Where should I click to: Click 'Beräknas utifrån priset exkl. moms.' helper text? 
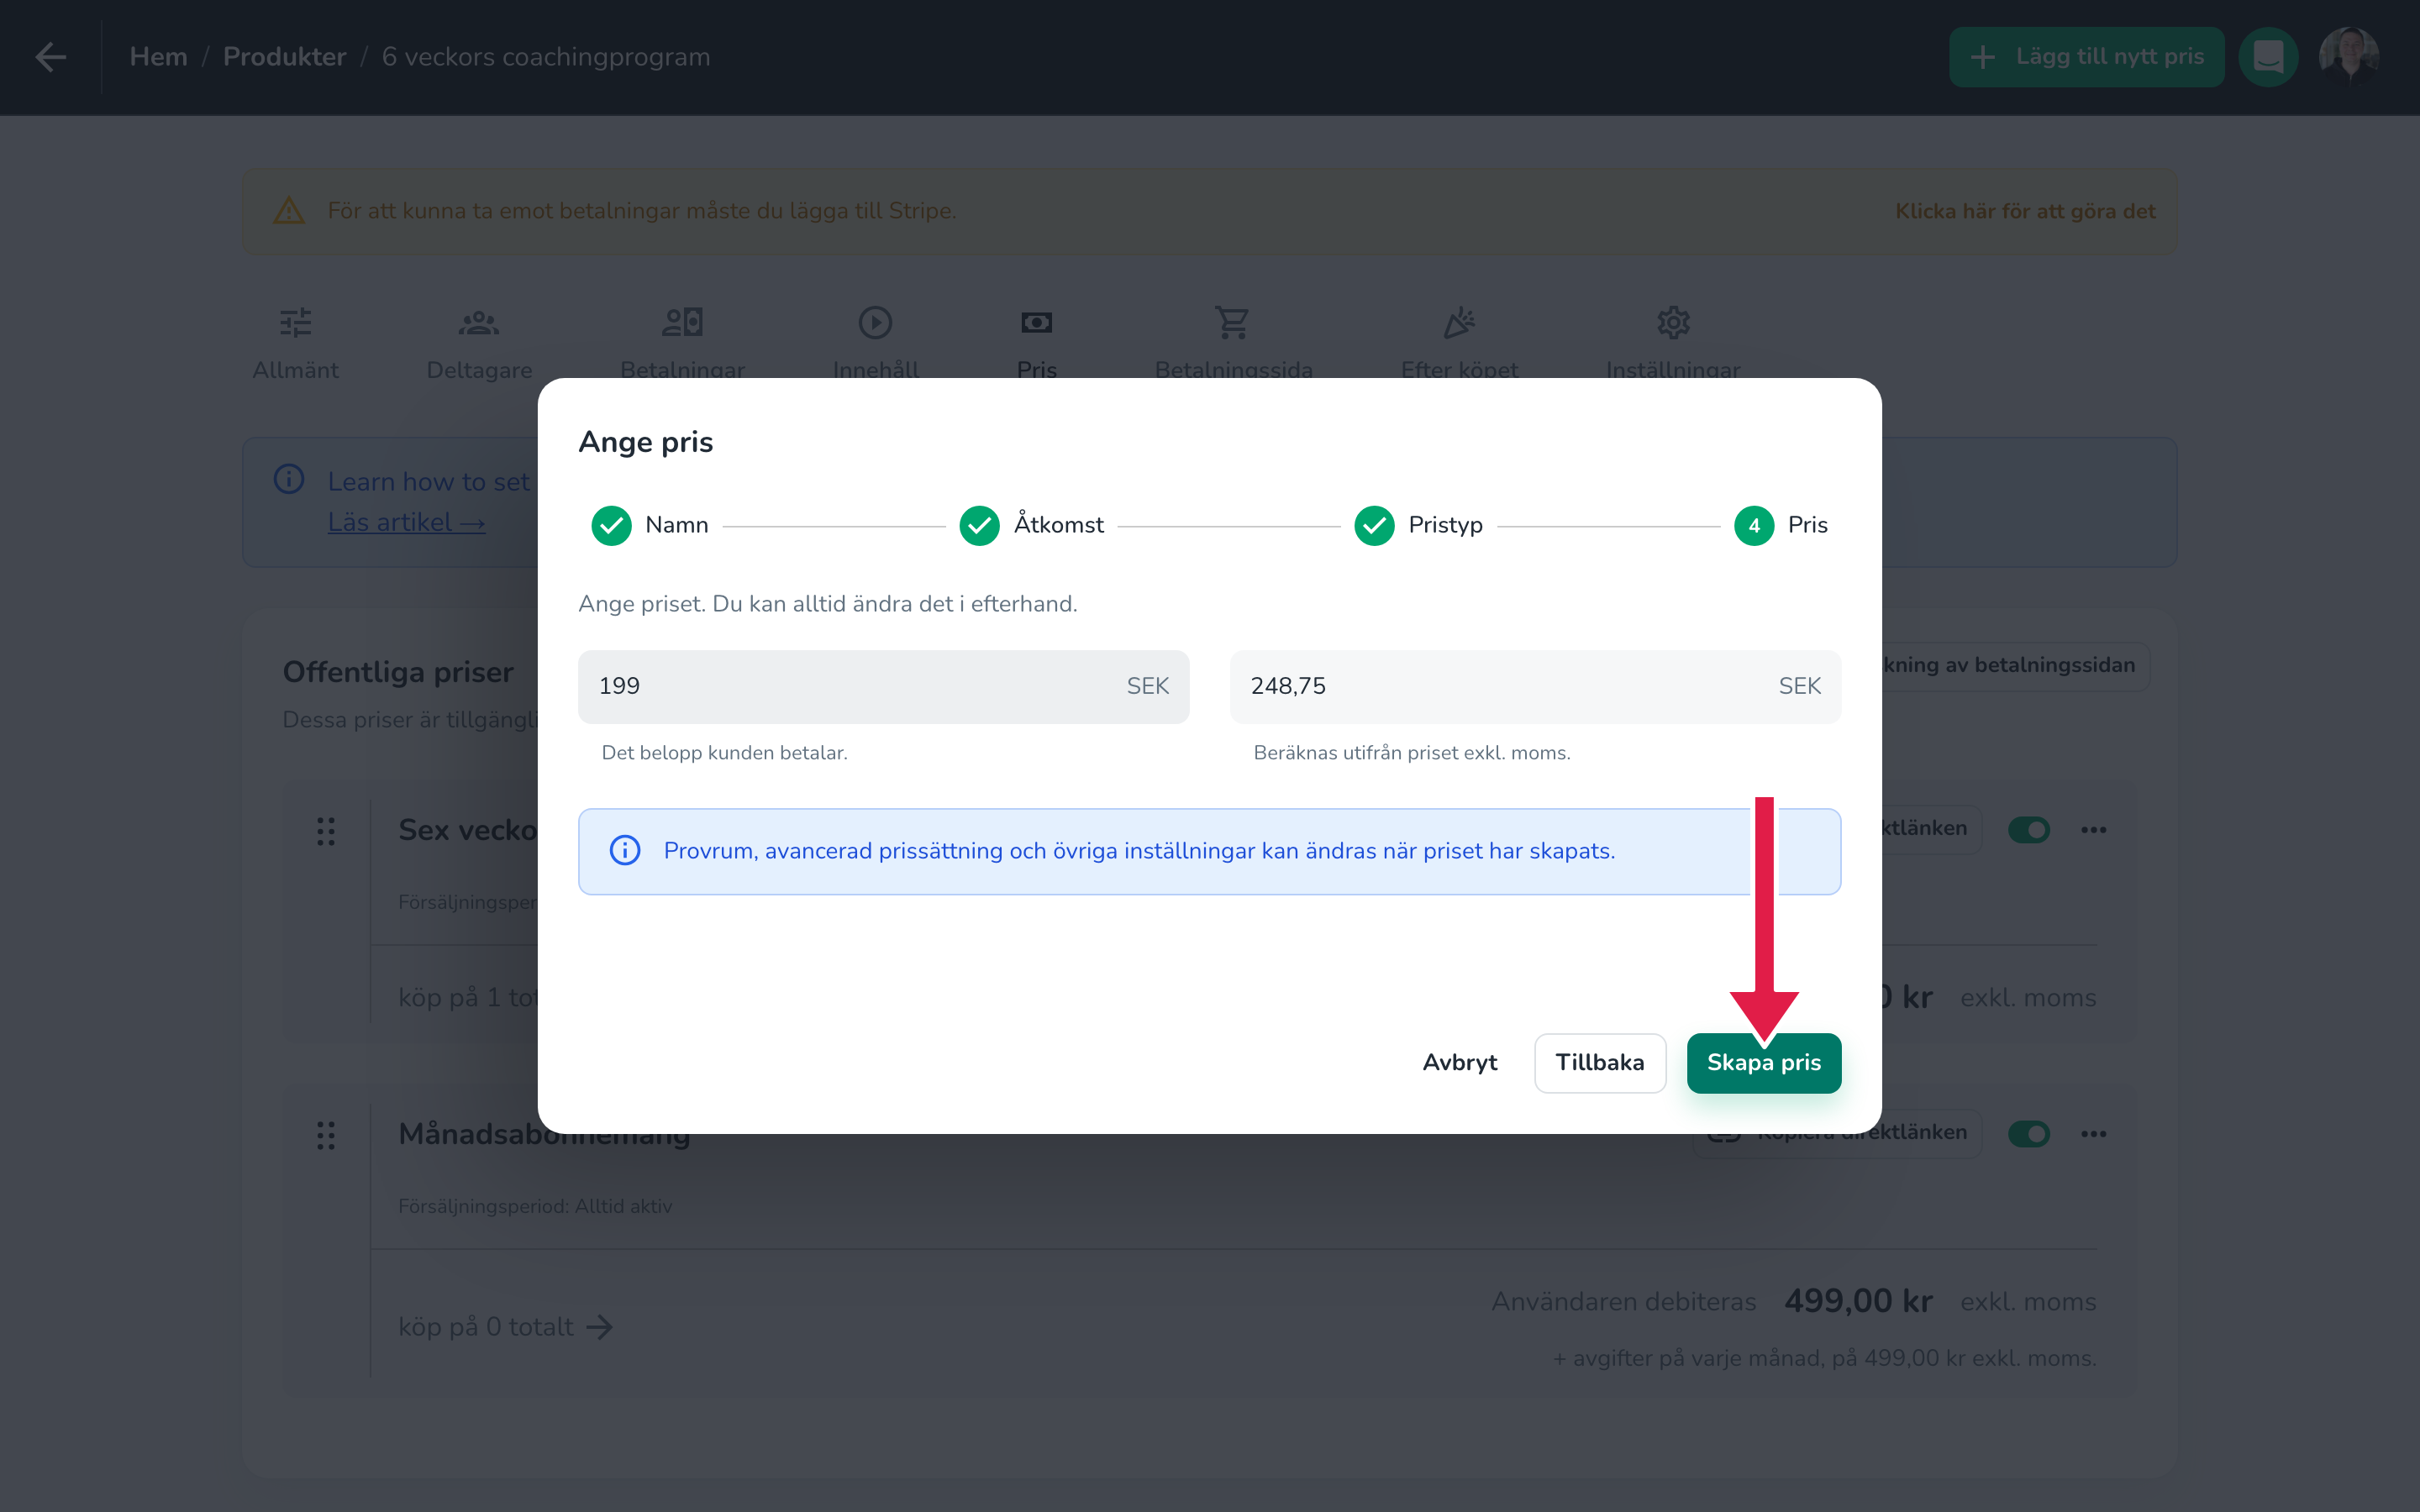(x=1412, y=752)
